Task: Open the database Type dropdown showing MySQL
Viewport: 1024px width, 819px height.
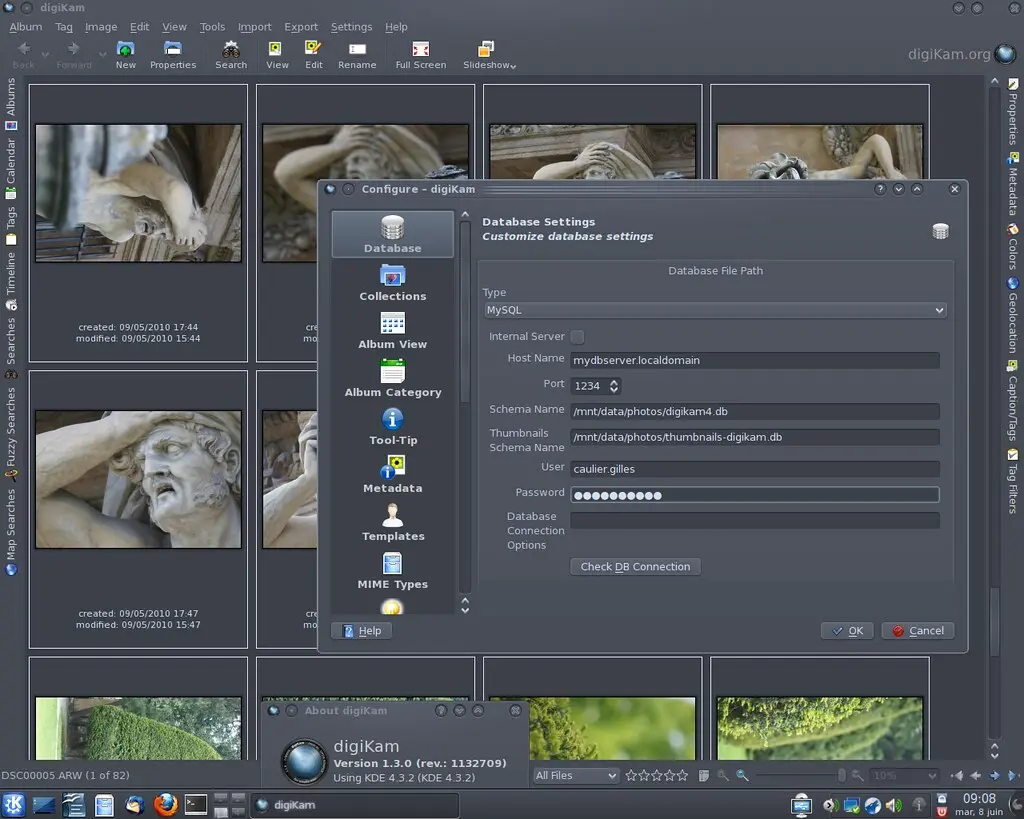Action: pyautogui.click(x=715, y=310)
